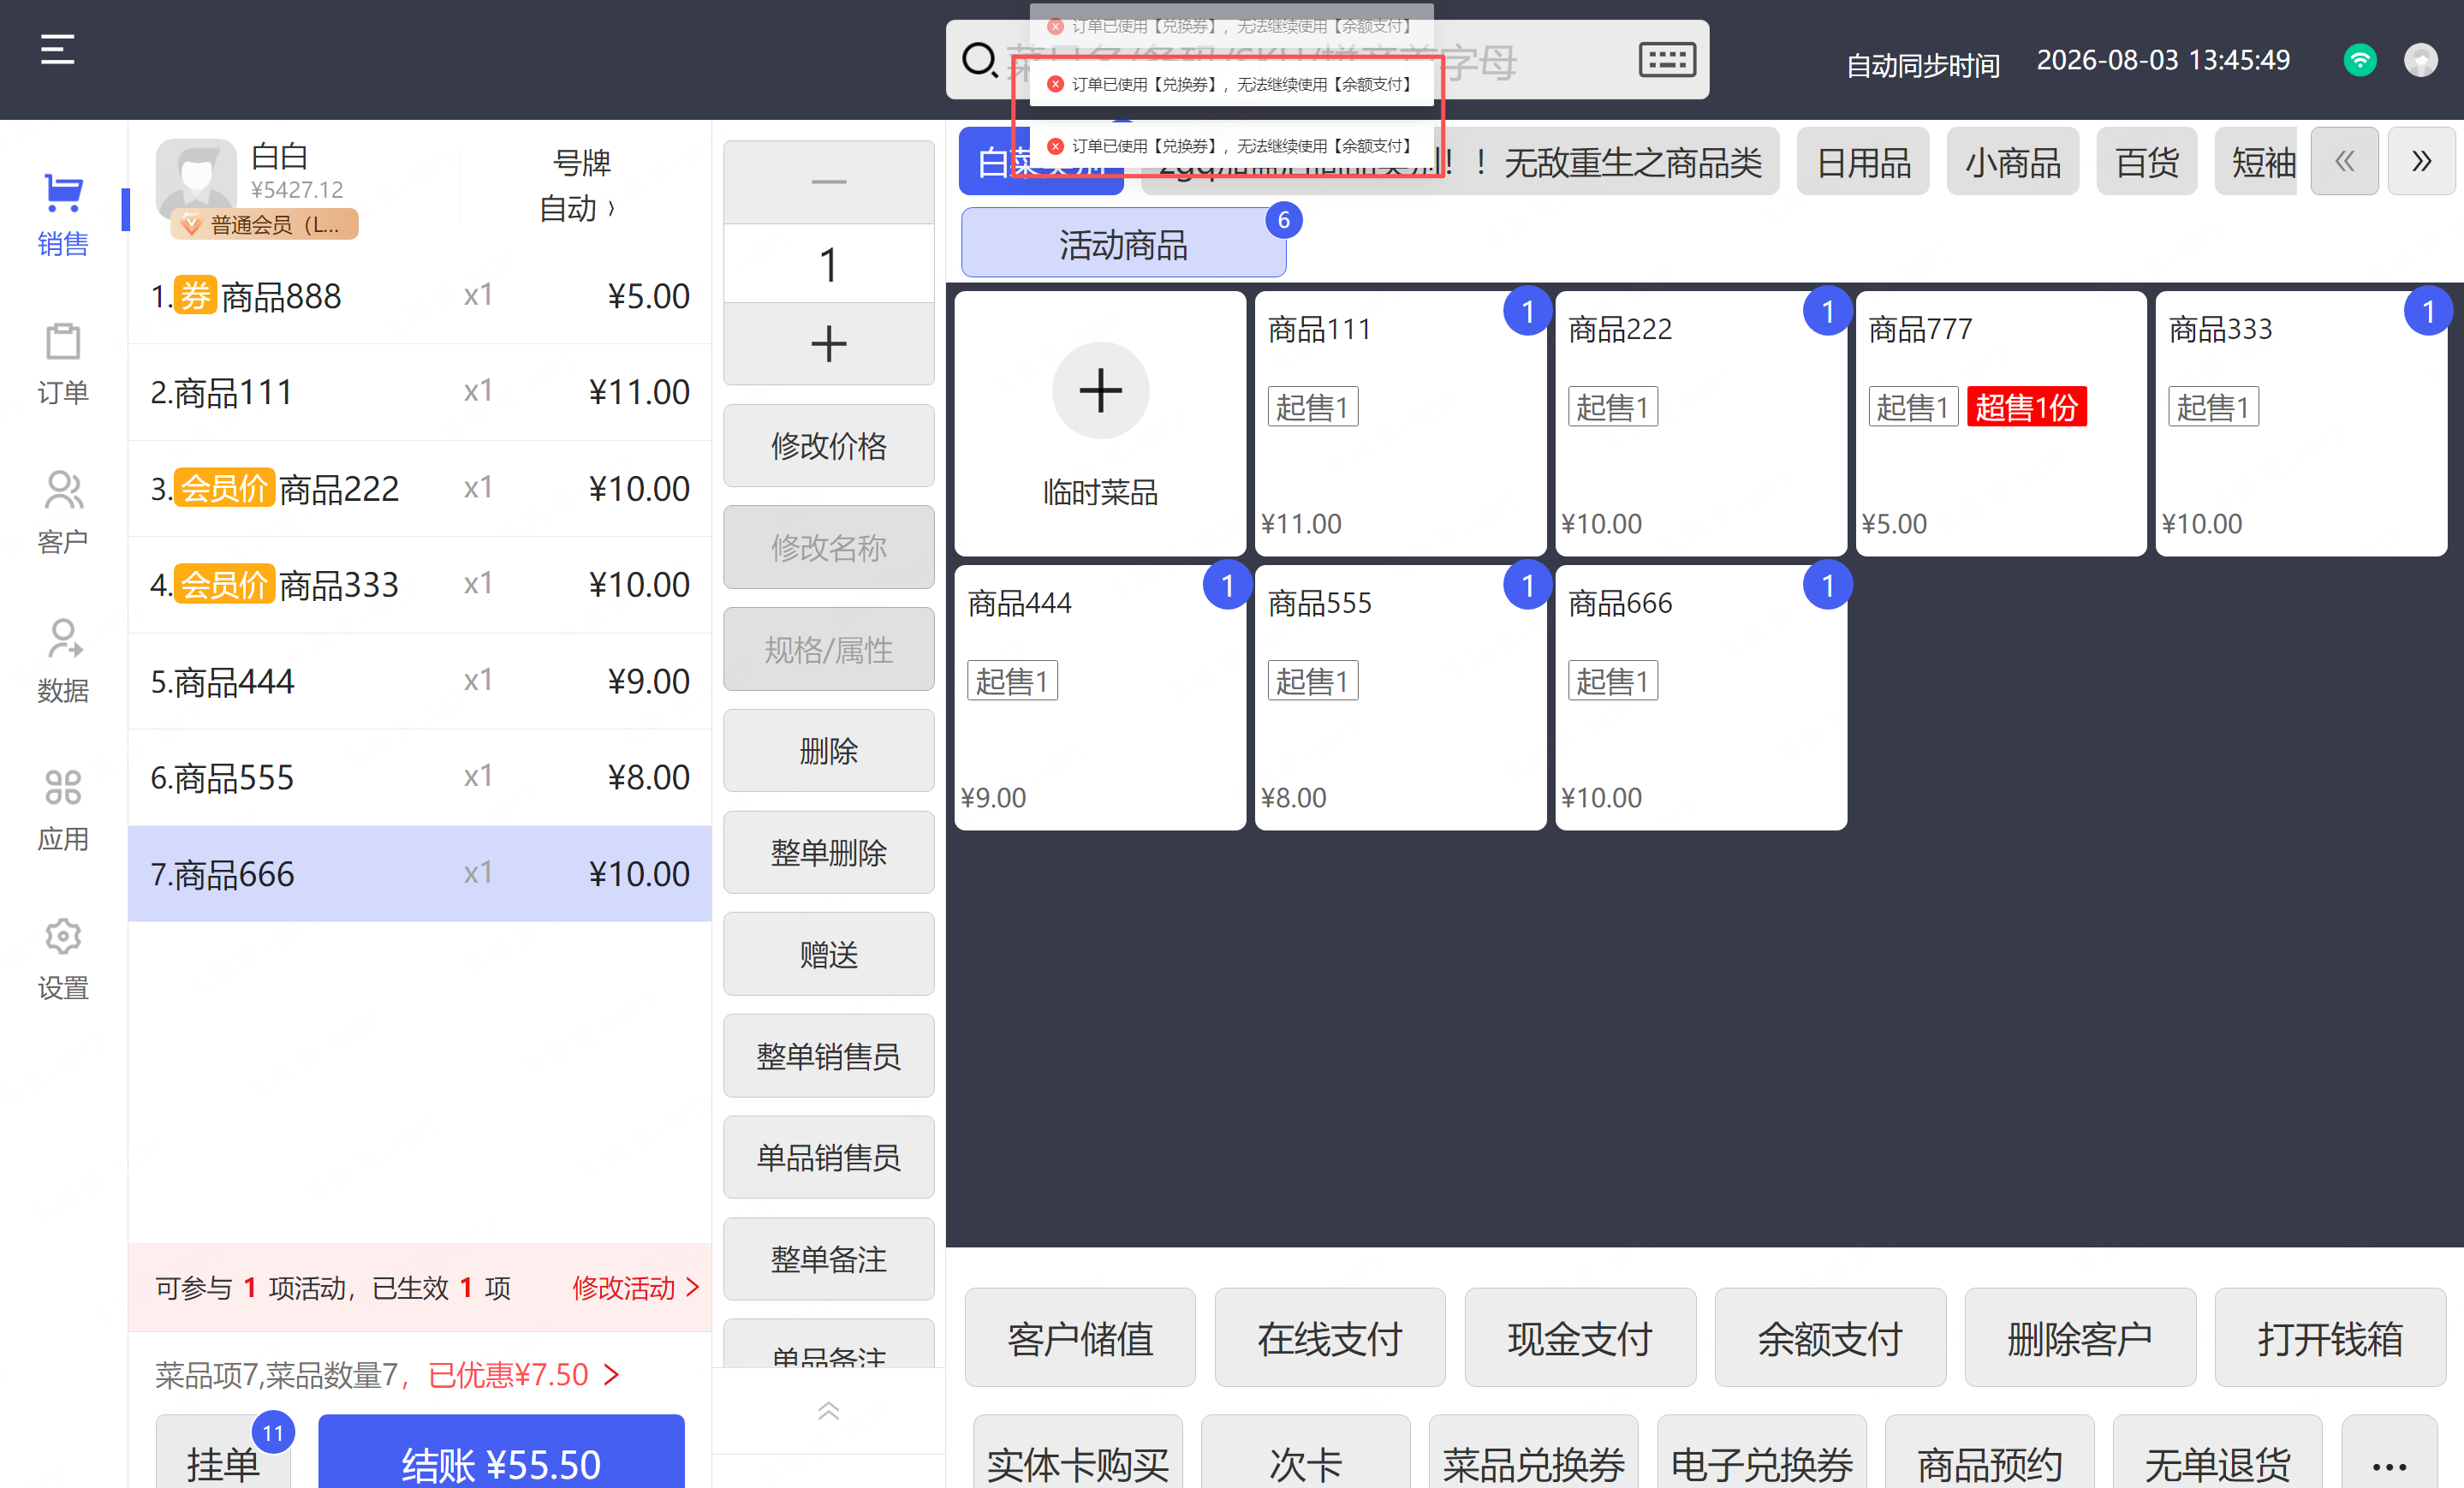
Task: Increase quantity with plus button
Action: tap(828, 344)
